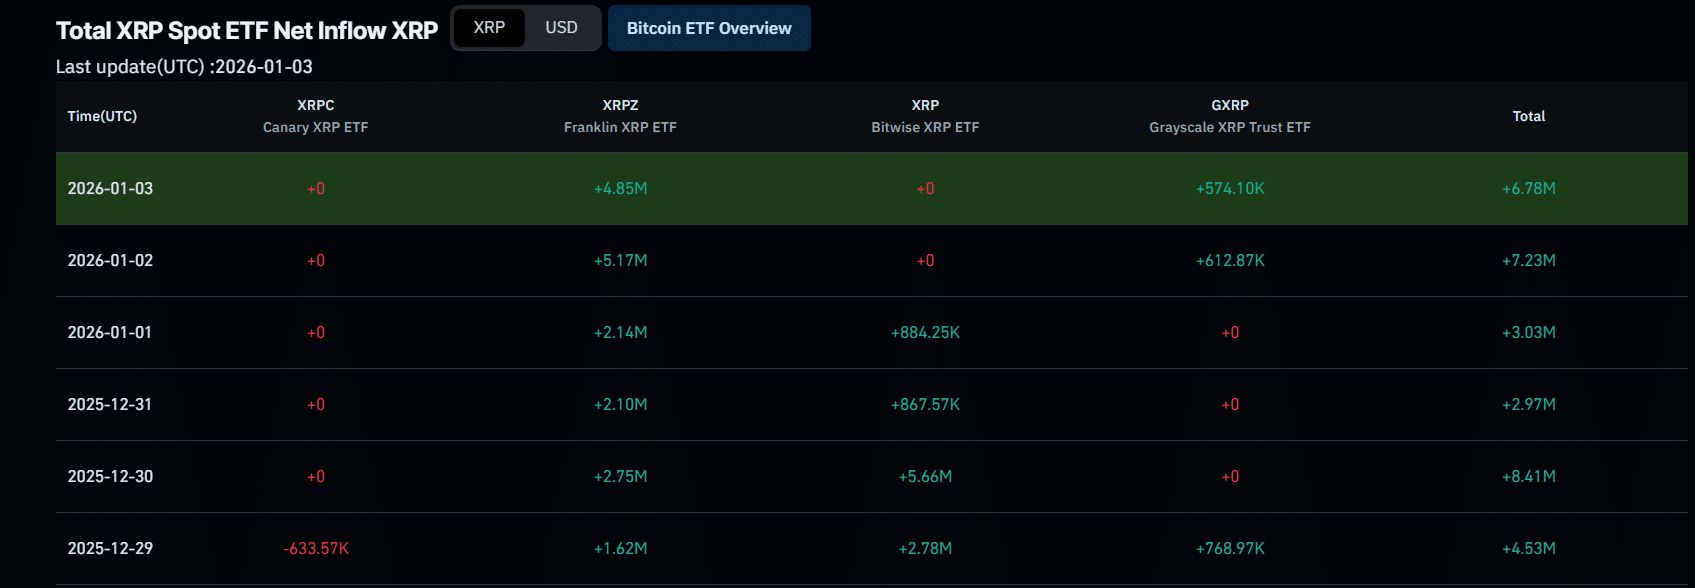Click the Total column header
Viewport: 1695px width, 588px height.
[1528, 116]
